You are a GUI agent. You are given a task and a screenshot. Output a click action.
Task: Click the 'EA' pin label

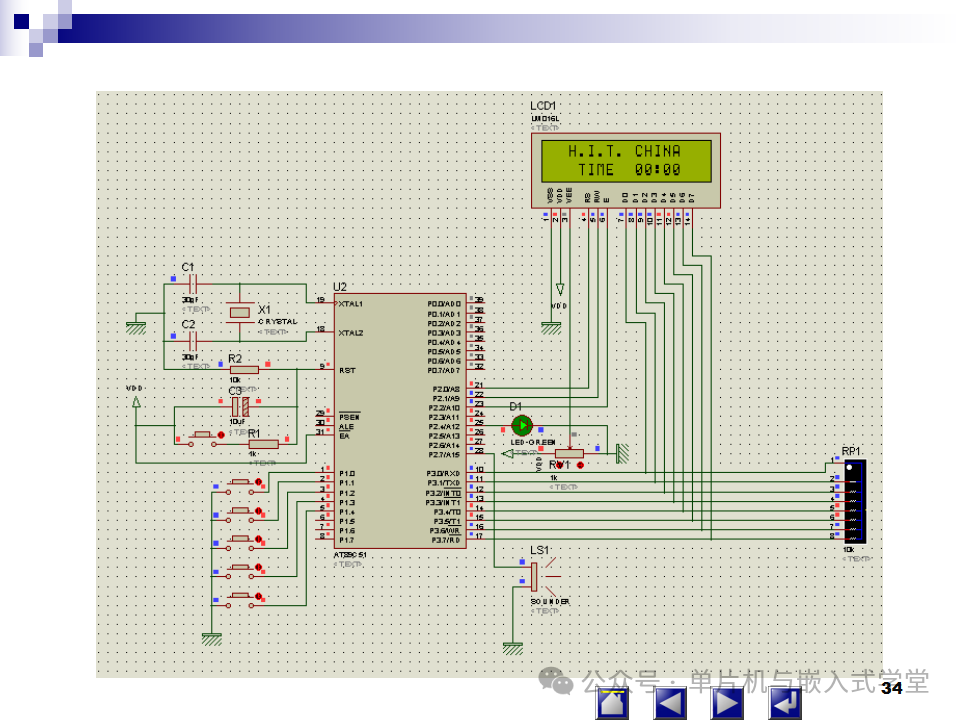[344, 436]
